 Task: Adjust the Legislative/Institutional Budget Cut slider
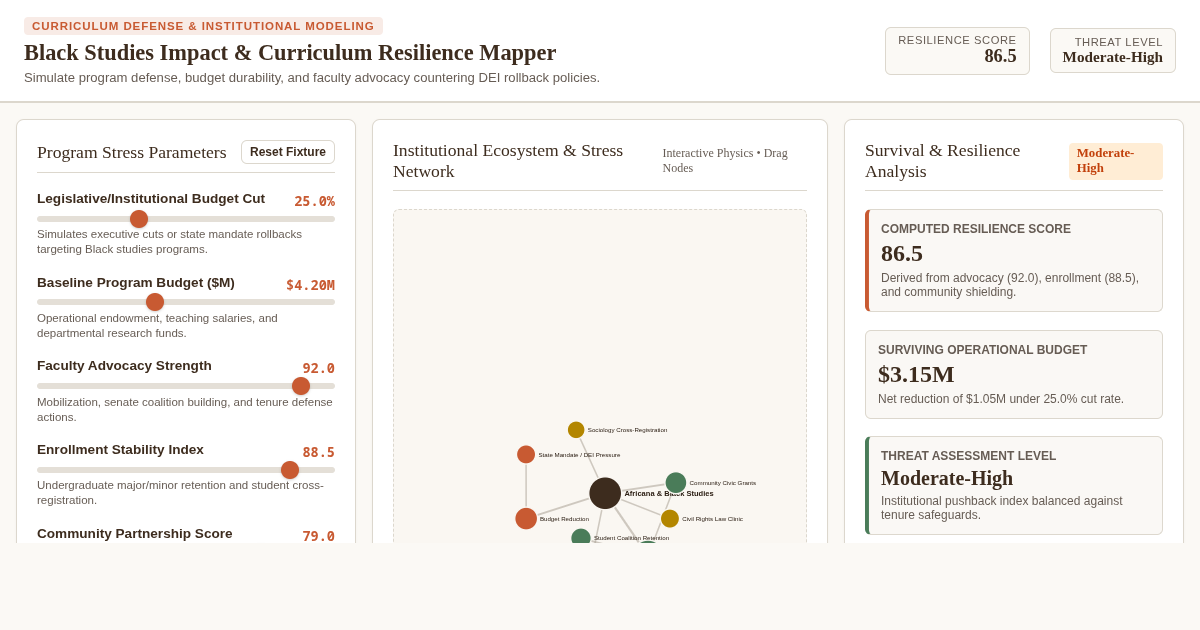186,219
